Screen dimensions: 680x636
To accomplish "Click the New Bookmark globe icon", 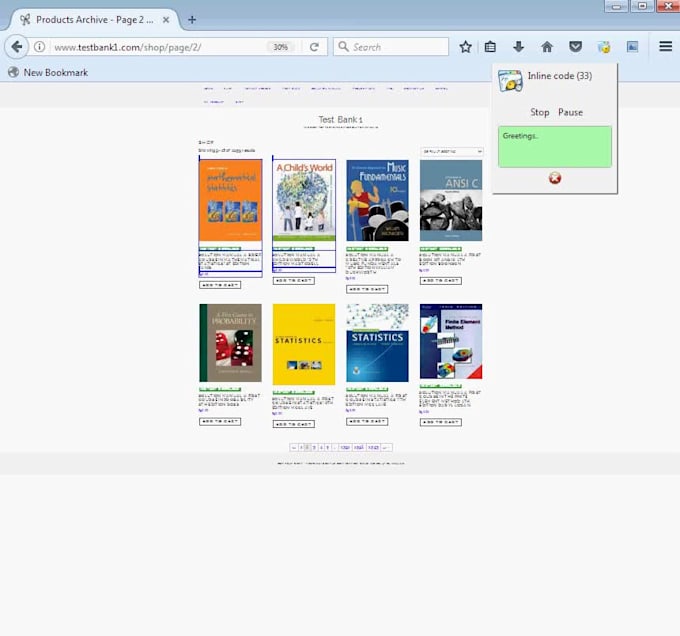I will click(13, 72).
